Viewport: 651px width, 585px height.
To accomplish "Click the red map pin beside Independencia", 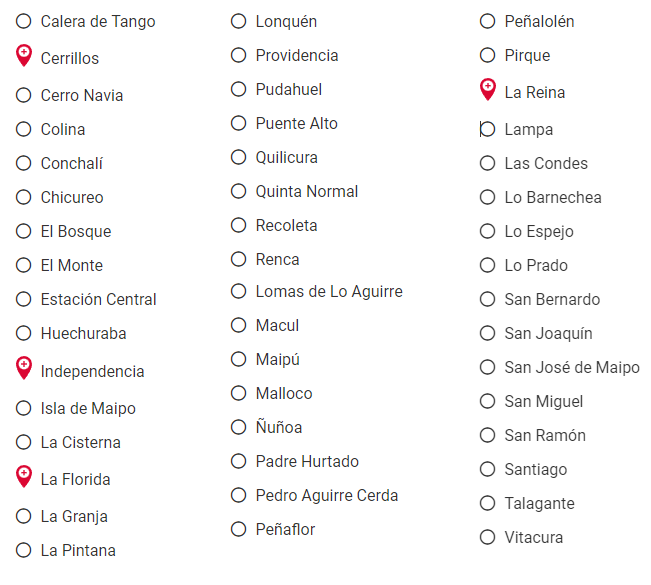I will click(24, 369).
